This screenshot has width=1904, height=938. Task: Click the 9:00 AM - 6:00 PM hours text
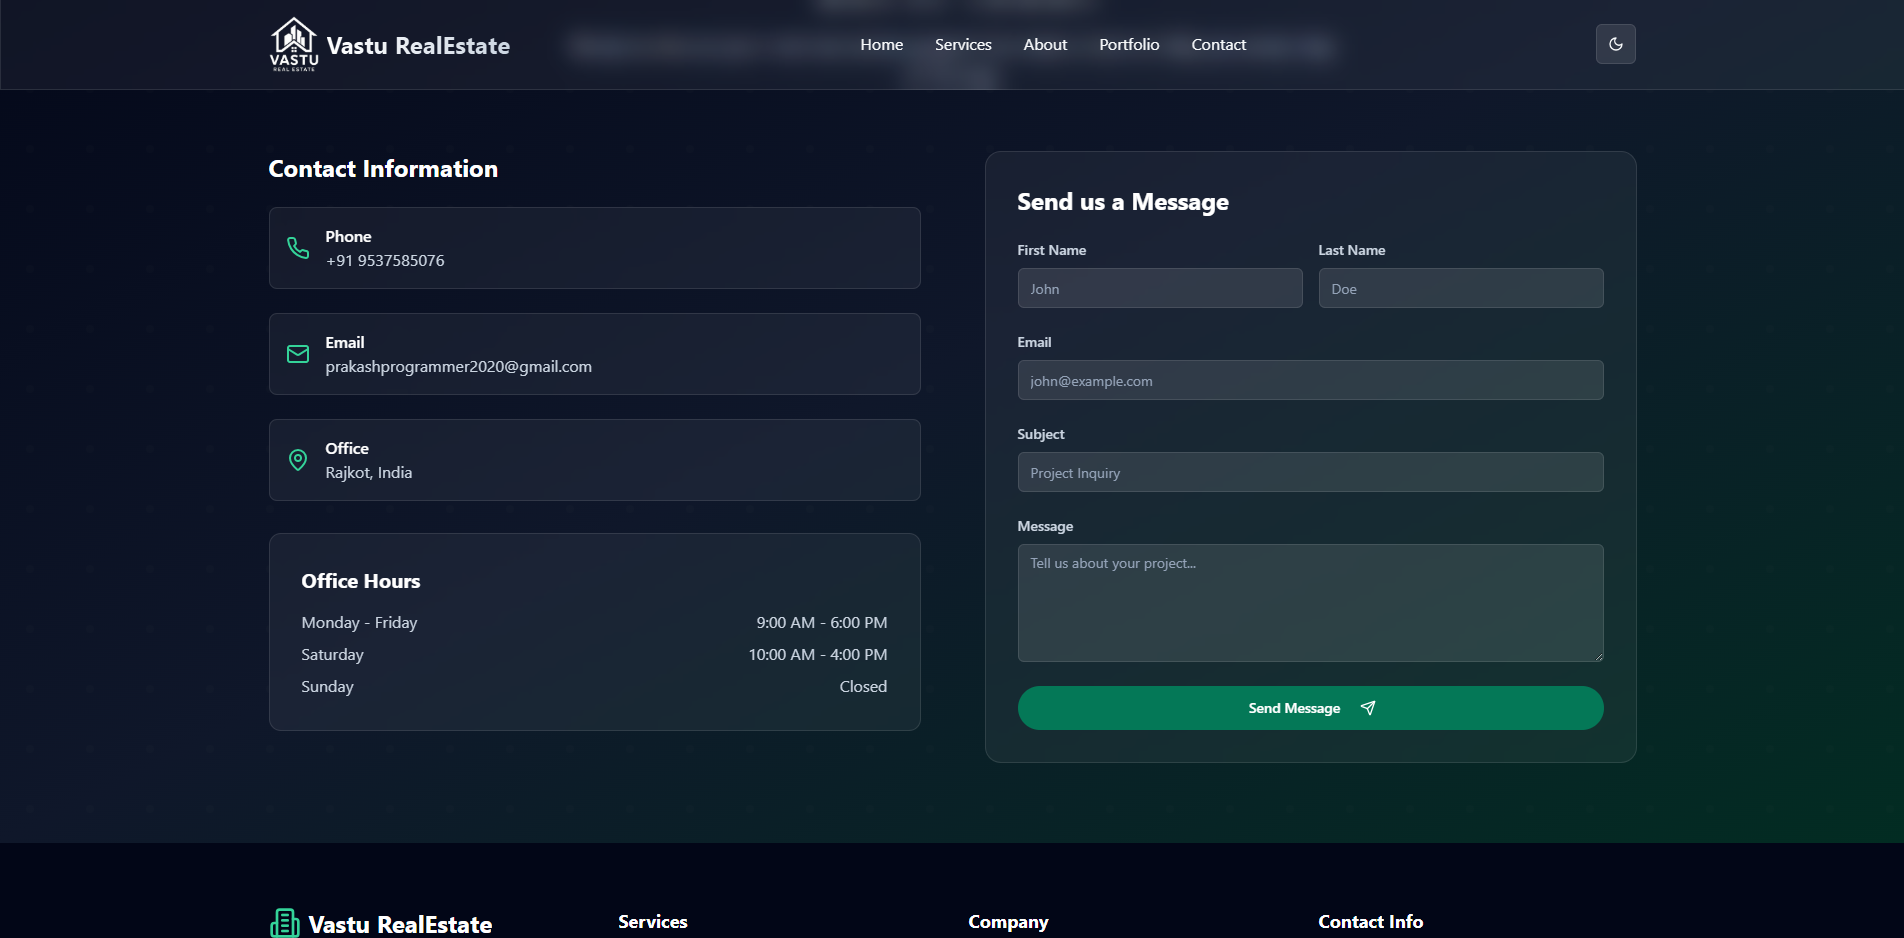[x=822, y=622]
